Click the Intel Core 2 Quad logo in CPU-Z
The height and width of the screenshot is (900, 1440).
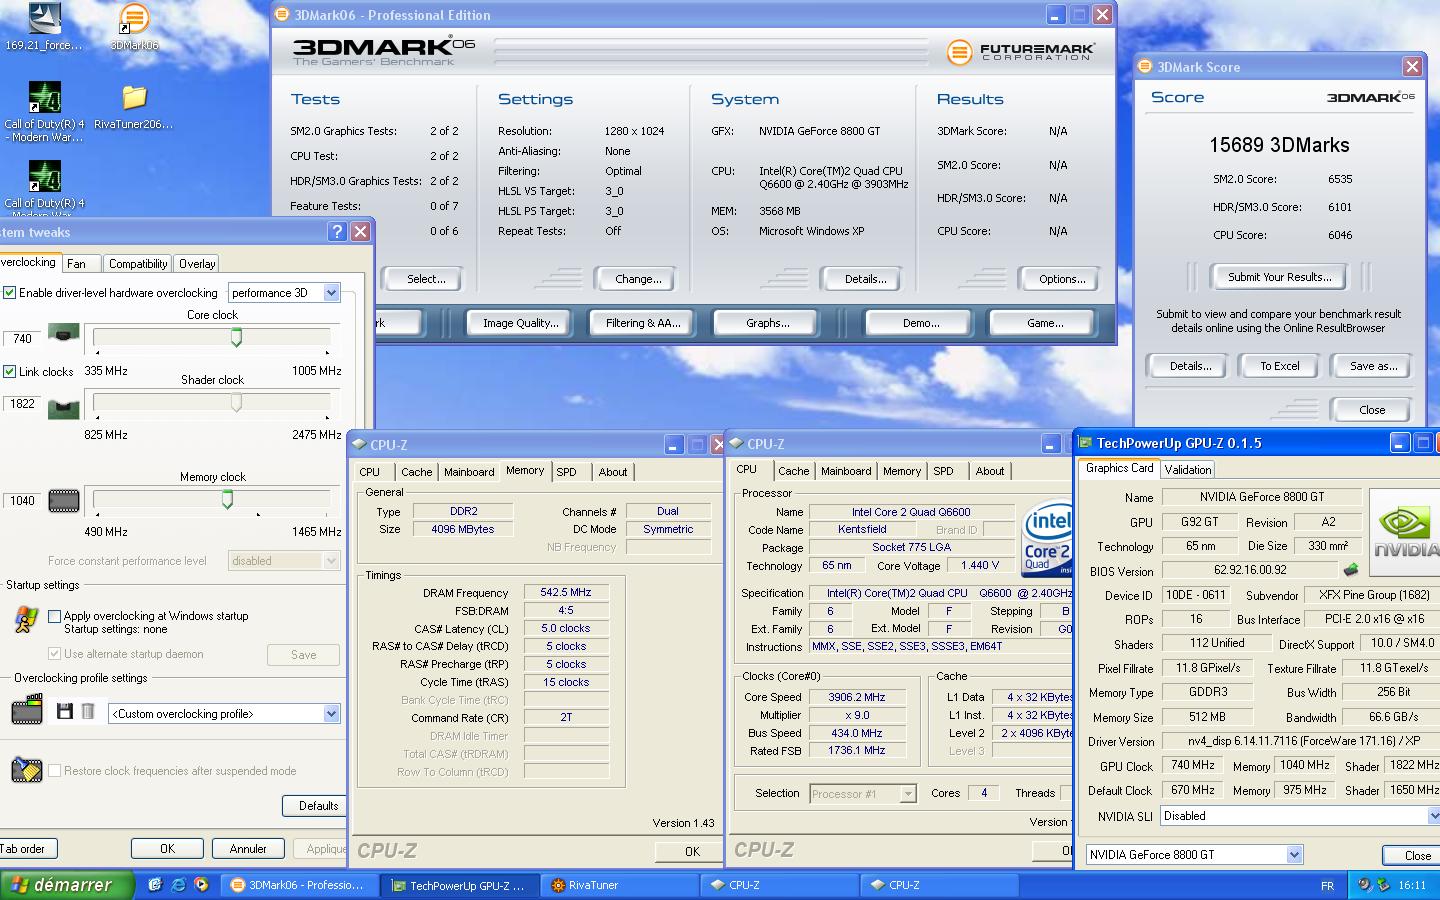click(1047, 537)
